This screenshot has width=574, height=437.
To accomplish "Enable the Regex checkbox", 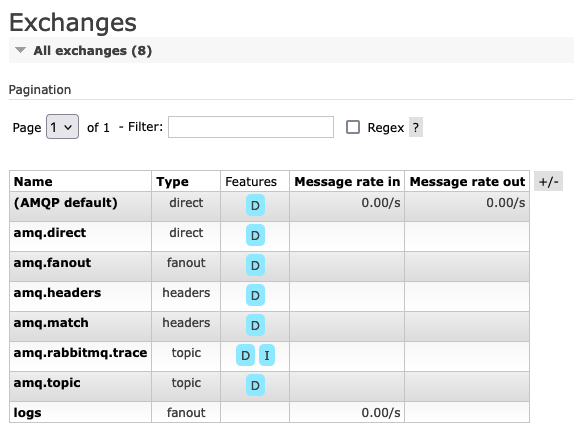I will coord(353,127).
